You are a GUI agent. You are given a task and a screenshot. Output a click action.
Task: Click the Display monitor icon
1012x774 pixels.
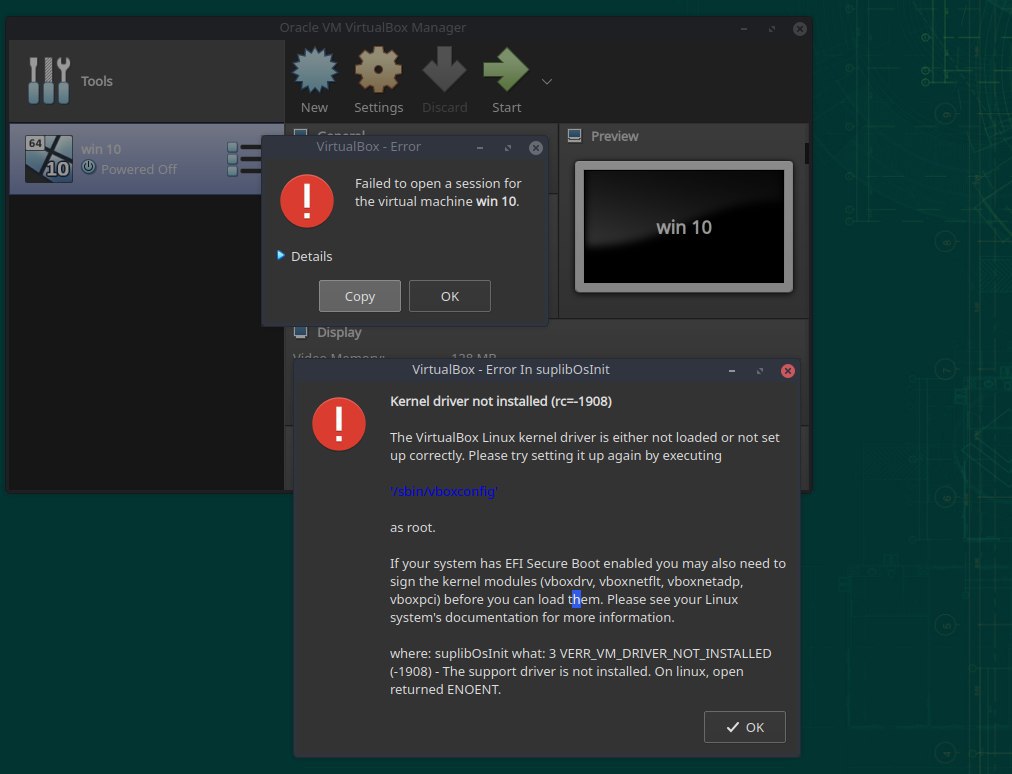[300, 332]
